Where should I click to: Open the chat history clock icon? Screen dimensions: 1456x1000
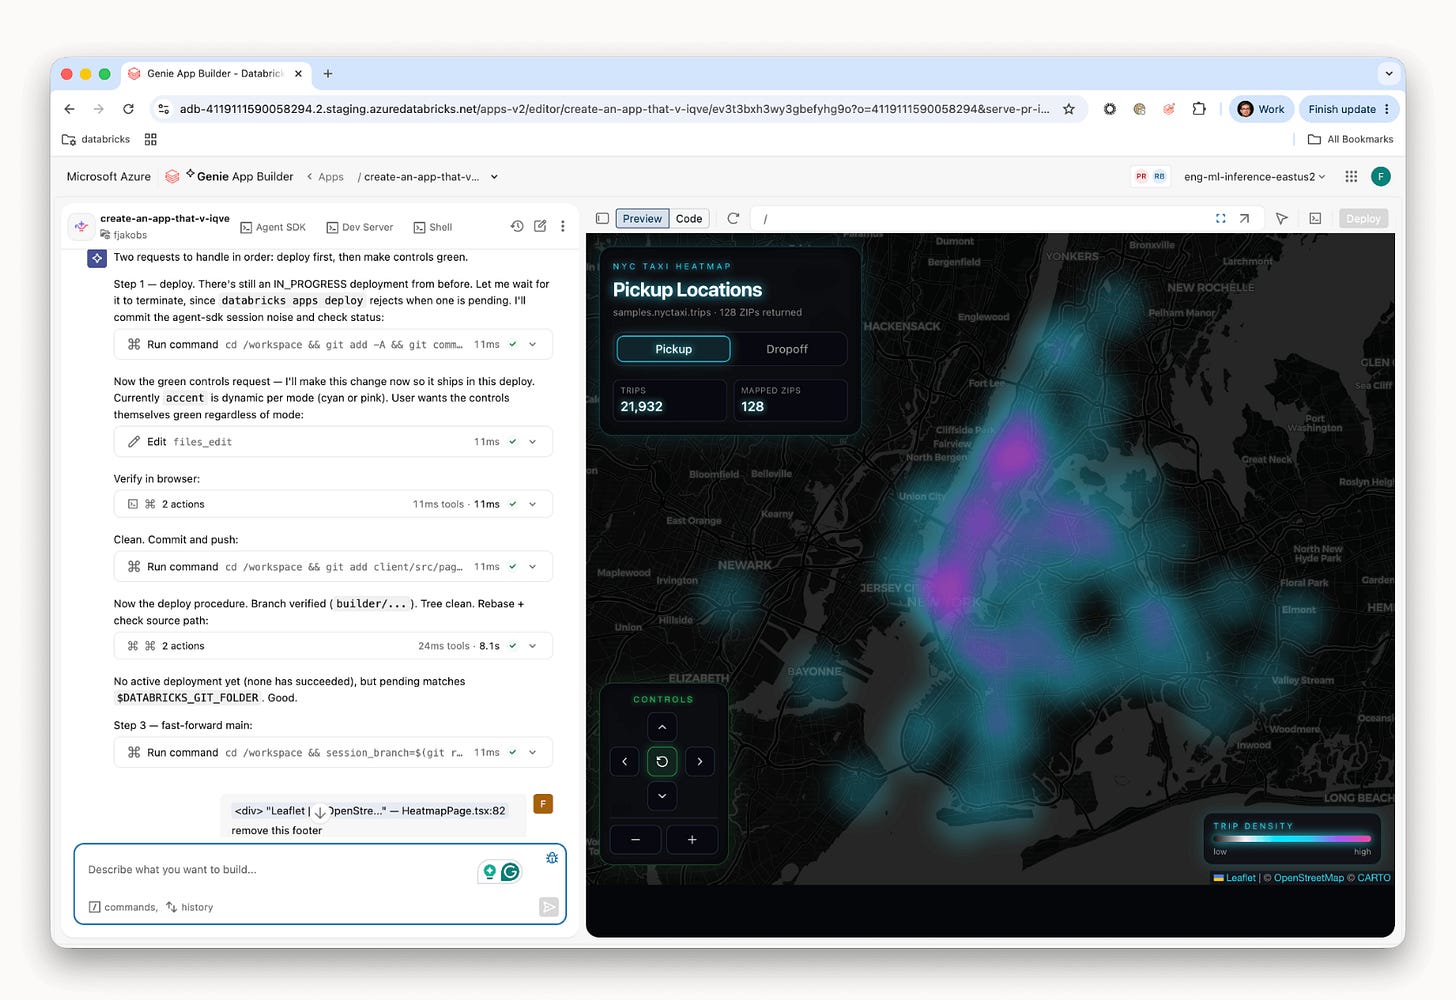coord(517,226)
